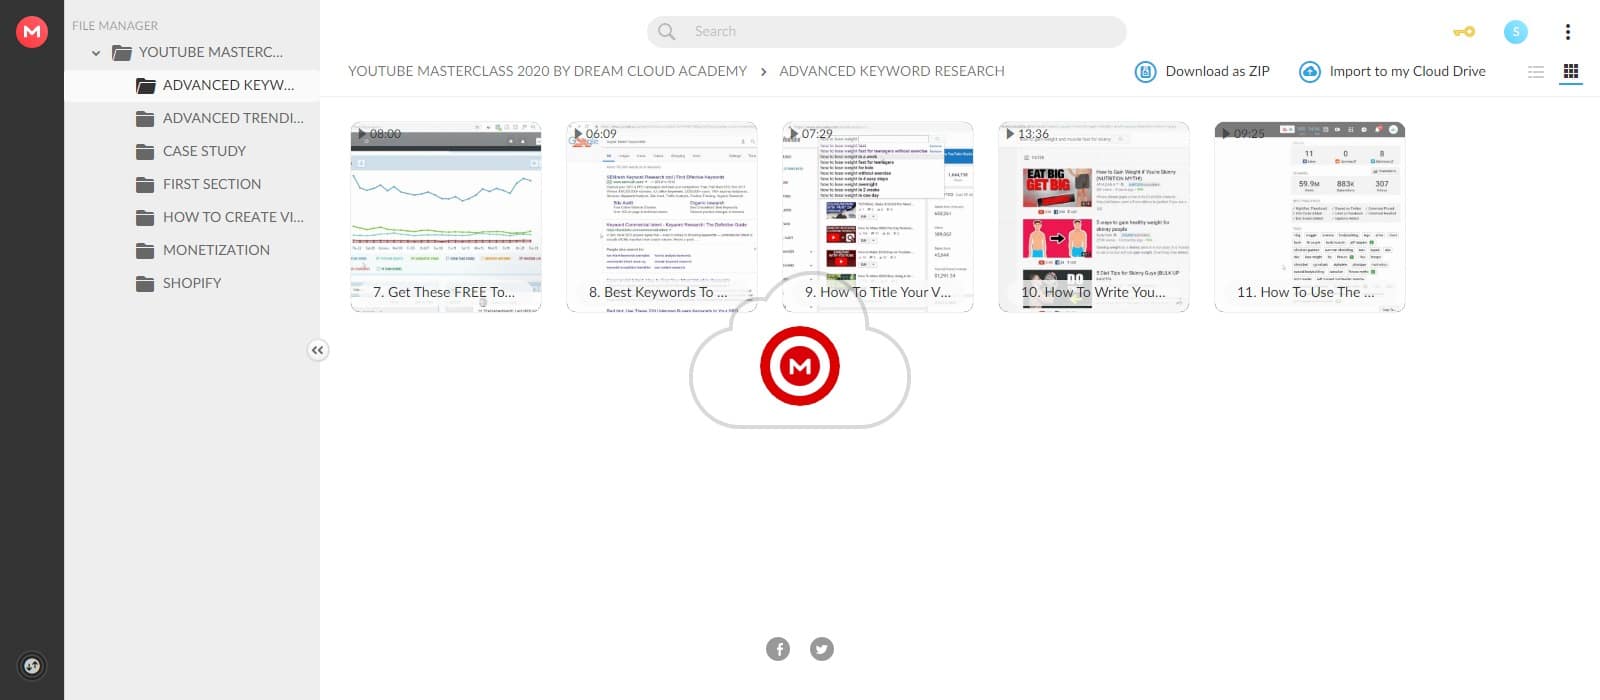This screenshot has width=1600, height=700.
Task: Open the three-dot more options menu
Action: [1567, 32]
